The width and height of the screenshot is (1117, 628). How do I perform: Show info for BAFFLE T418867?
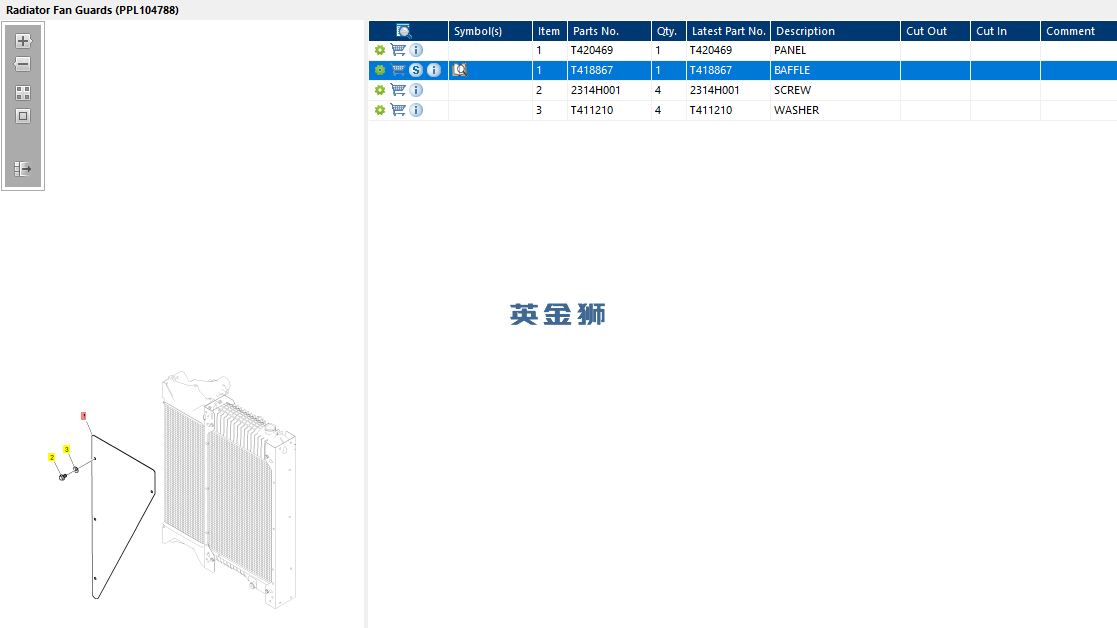tap(434, 70)
